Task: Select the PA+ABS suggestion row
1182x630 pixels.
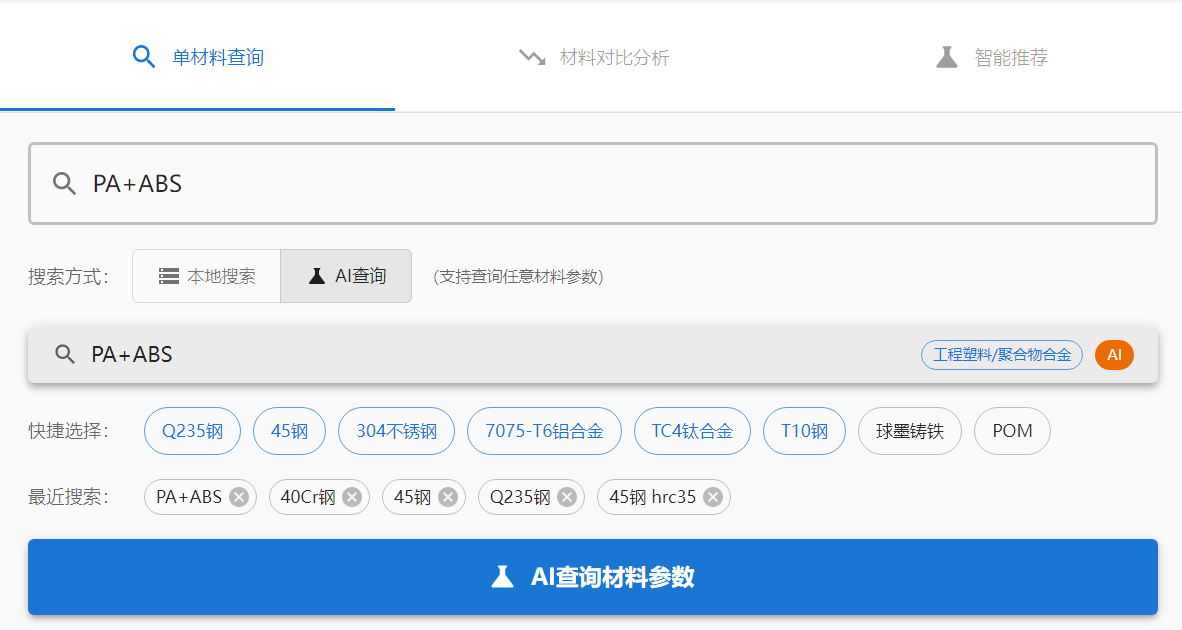Action: pyautogui.click(x=593, y=354)
